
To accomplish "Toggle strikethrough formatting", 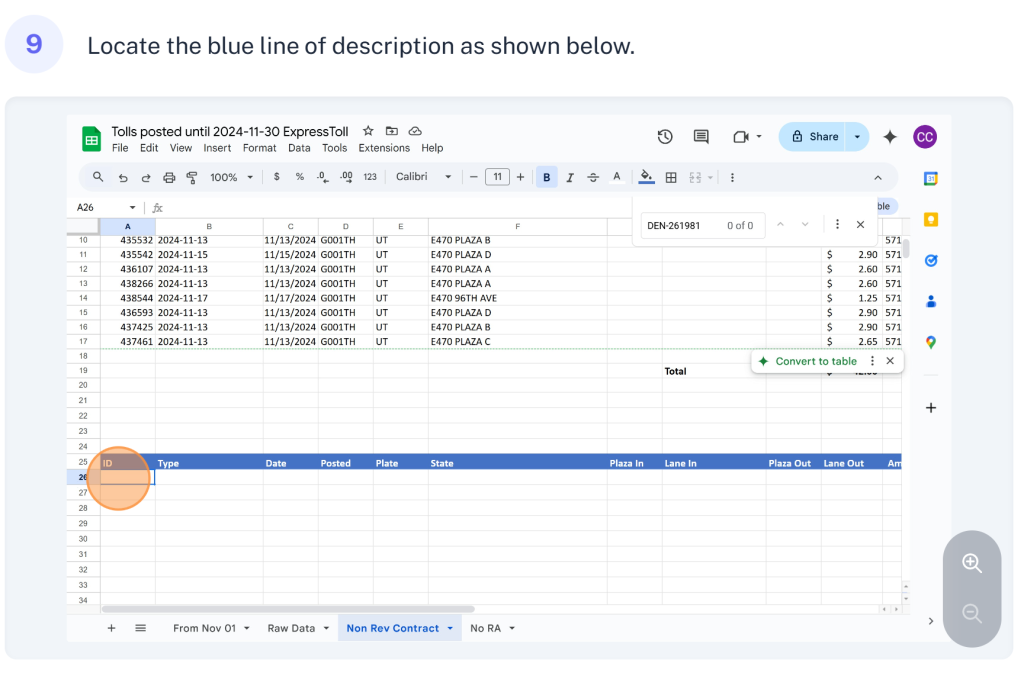I will (593, 177).
